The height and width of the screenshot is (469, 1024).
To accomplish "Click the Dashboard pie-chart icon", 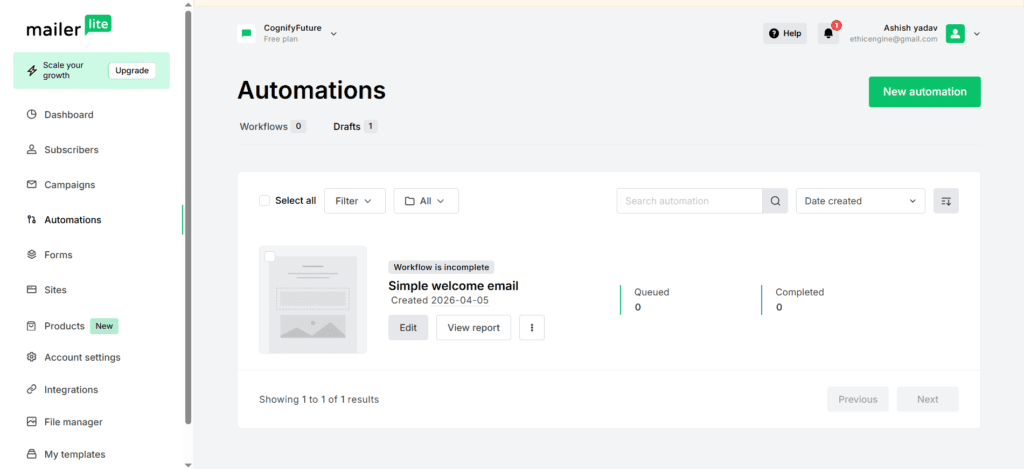I will click(31, 114).
